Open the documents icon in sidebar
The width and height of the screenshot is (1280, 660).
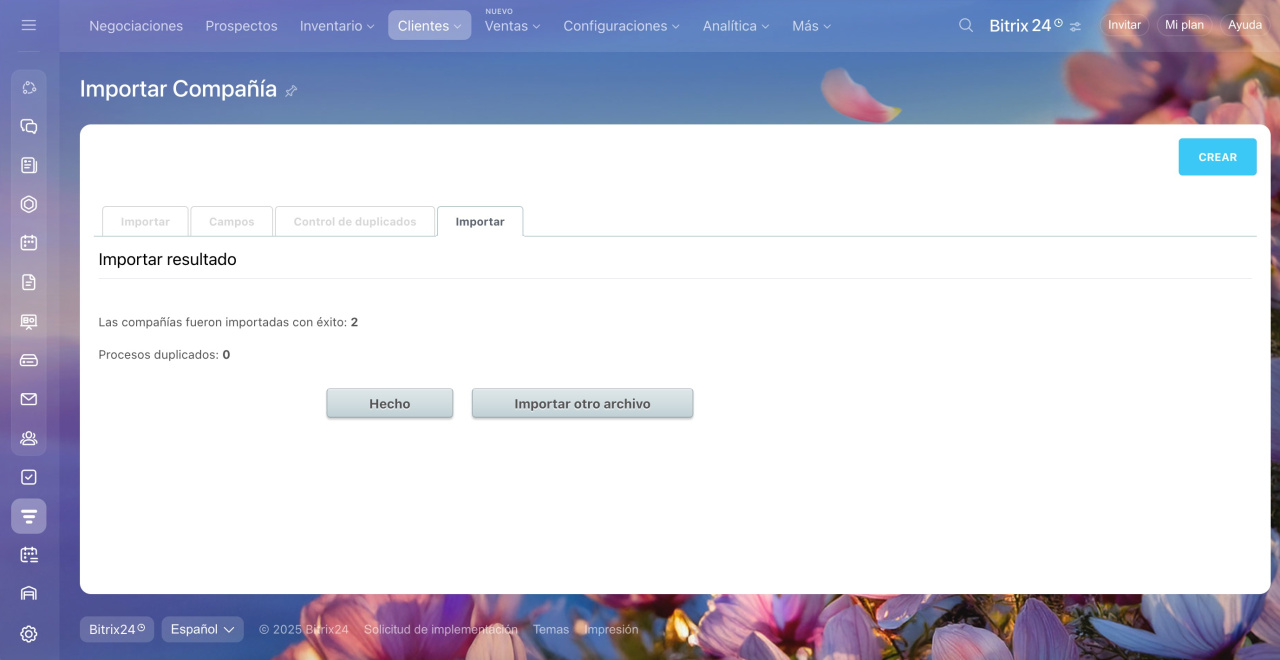[29, 282]
